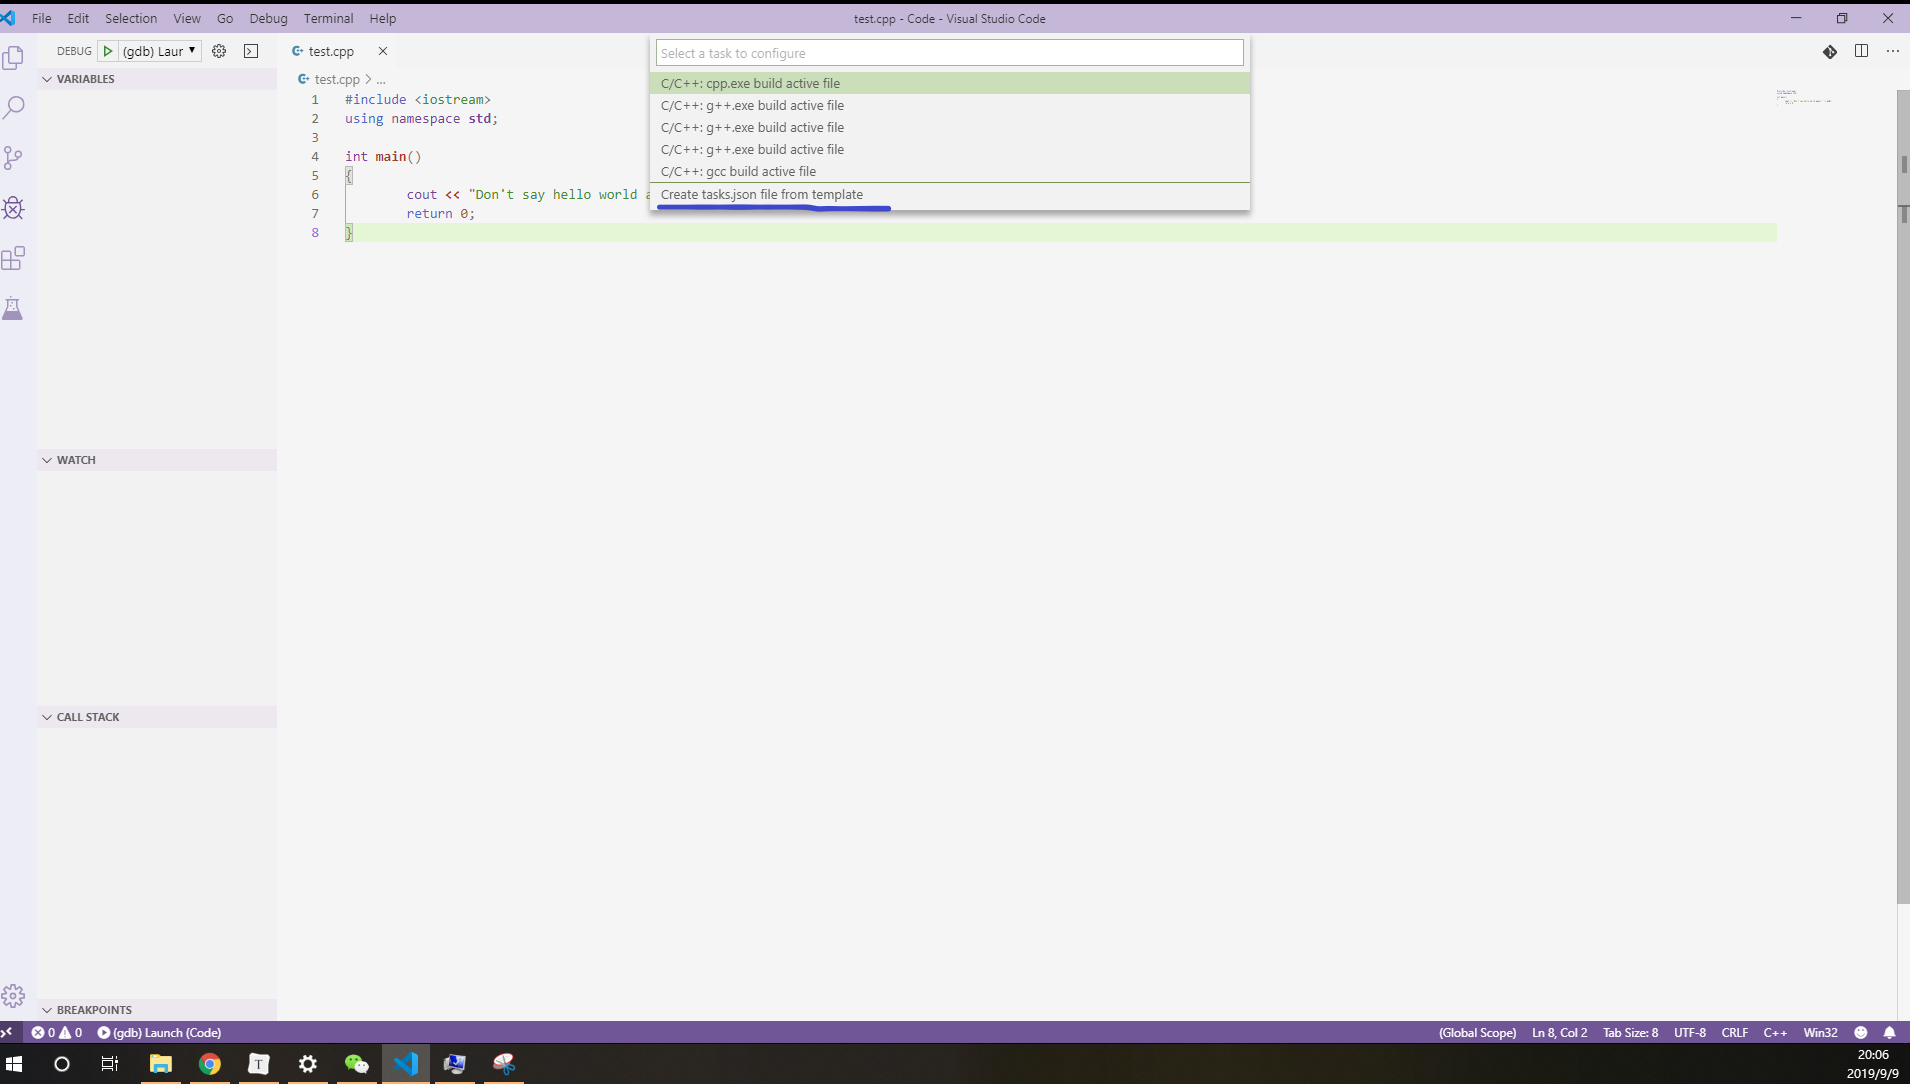Open the Source Control view
This screenshot has height=1084, width=1910.
coord(13,158)
